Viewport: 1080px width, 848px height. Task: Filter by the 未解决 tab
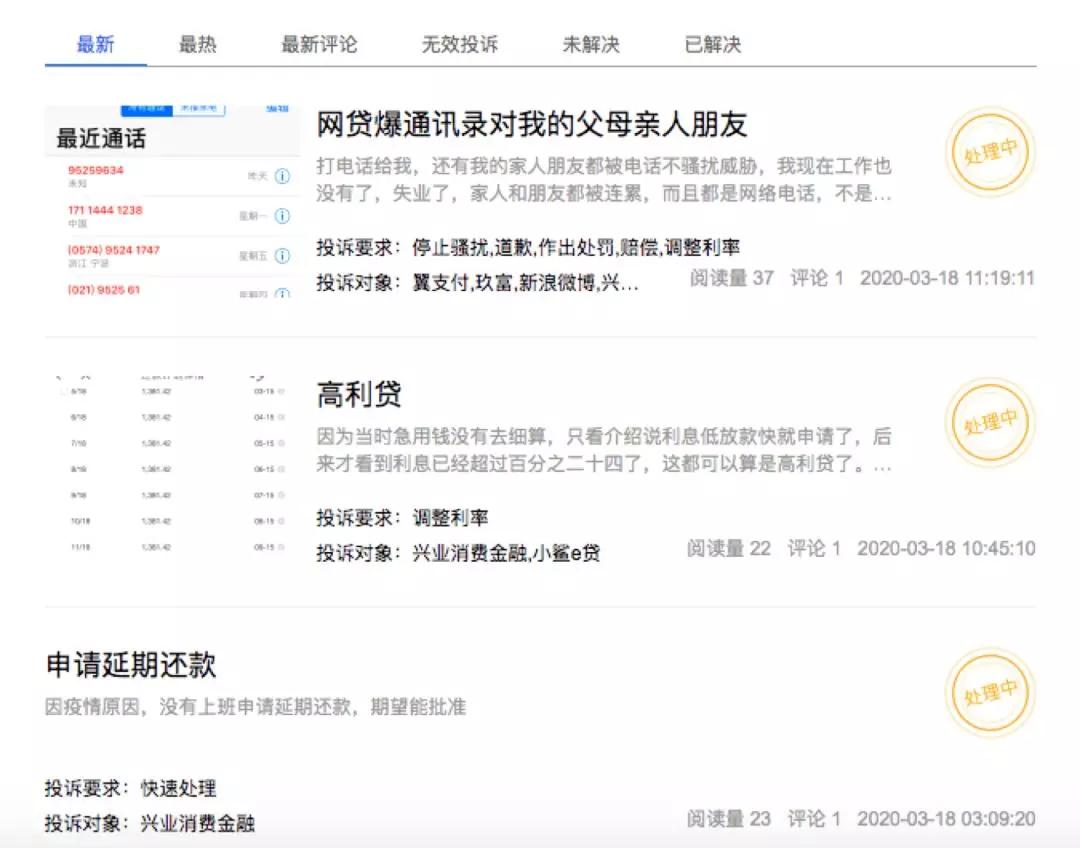[591, 45]
